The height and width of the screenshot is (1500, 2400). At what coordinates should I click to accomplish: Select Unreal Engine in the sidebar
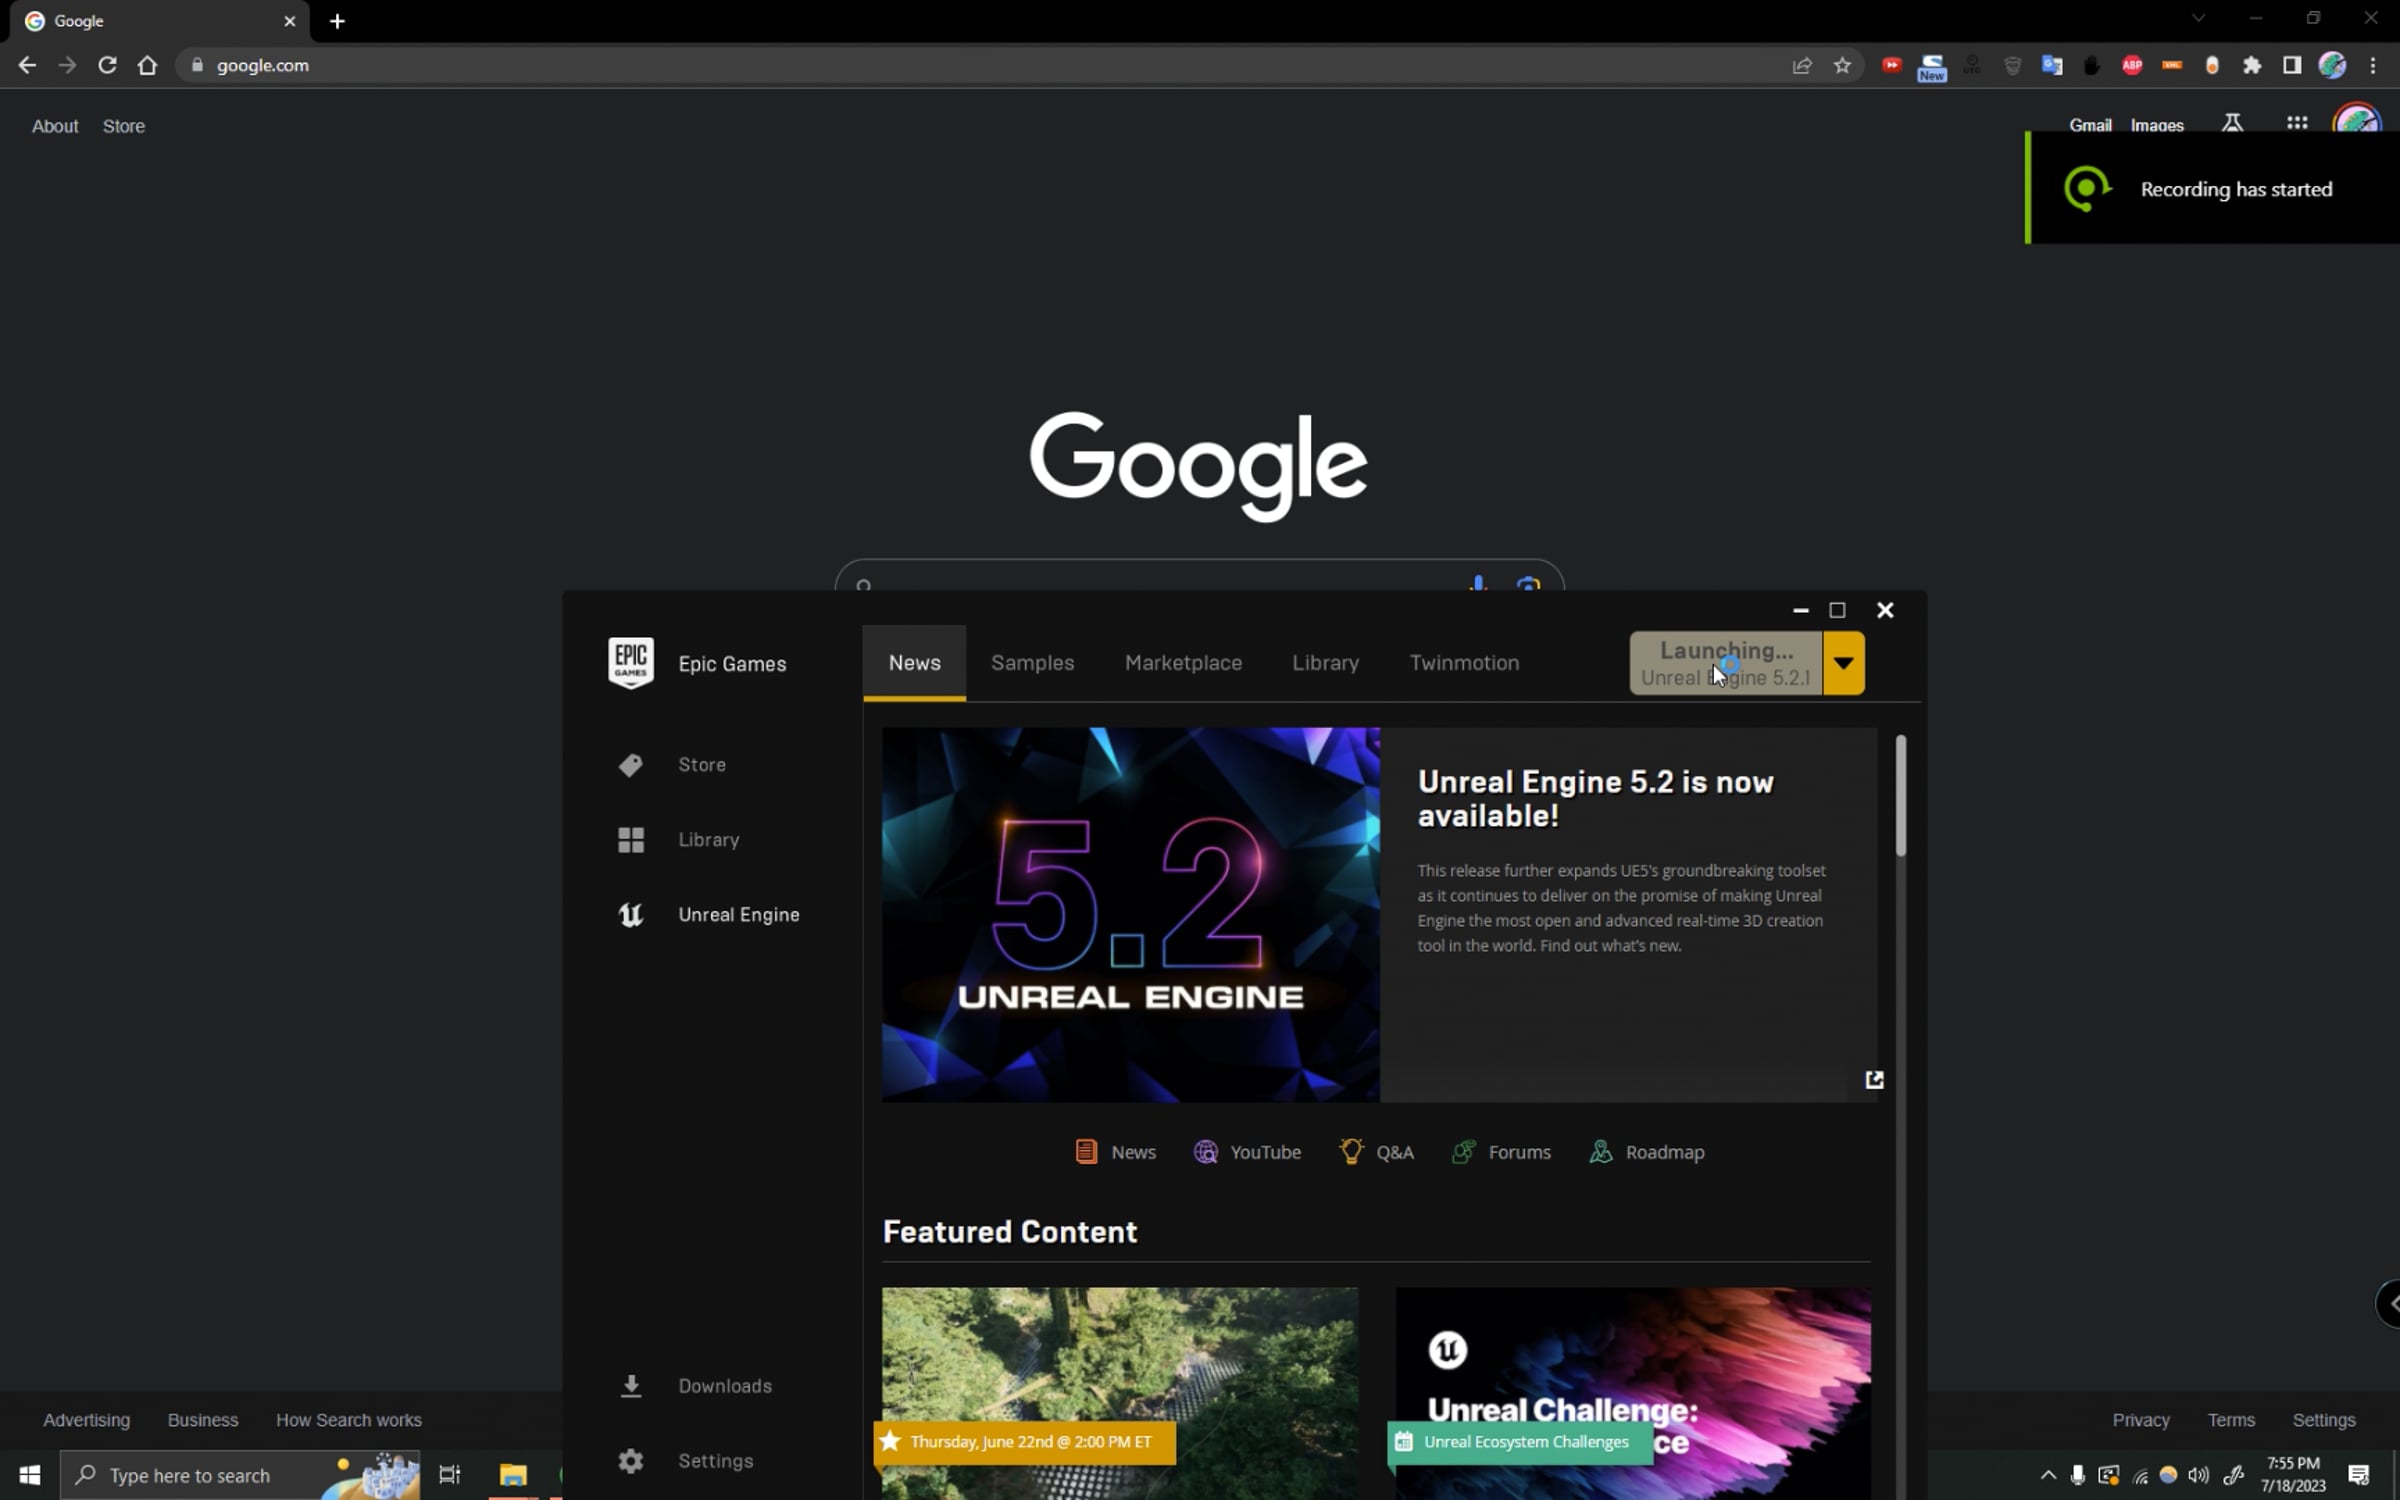click(x=737, y=915)
